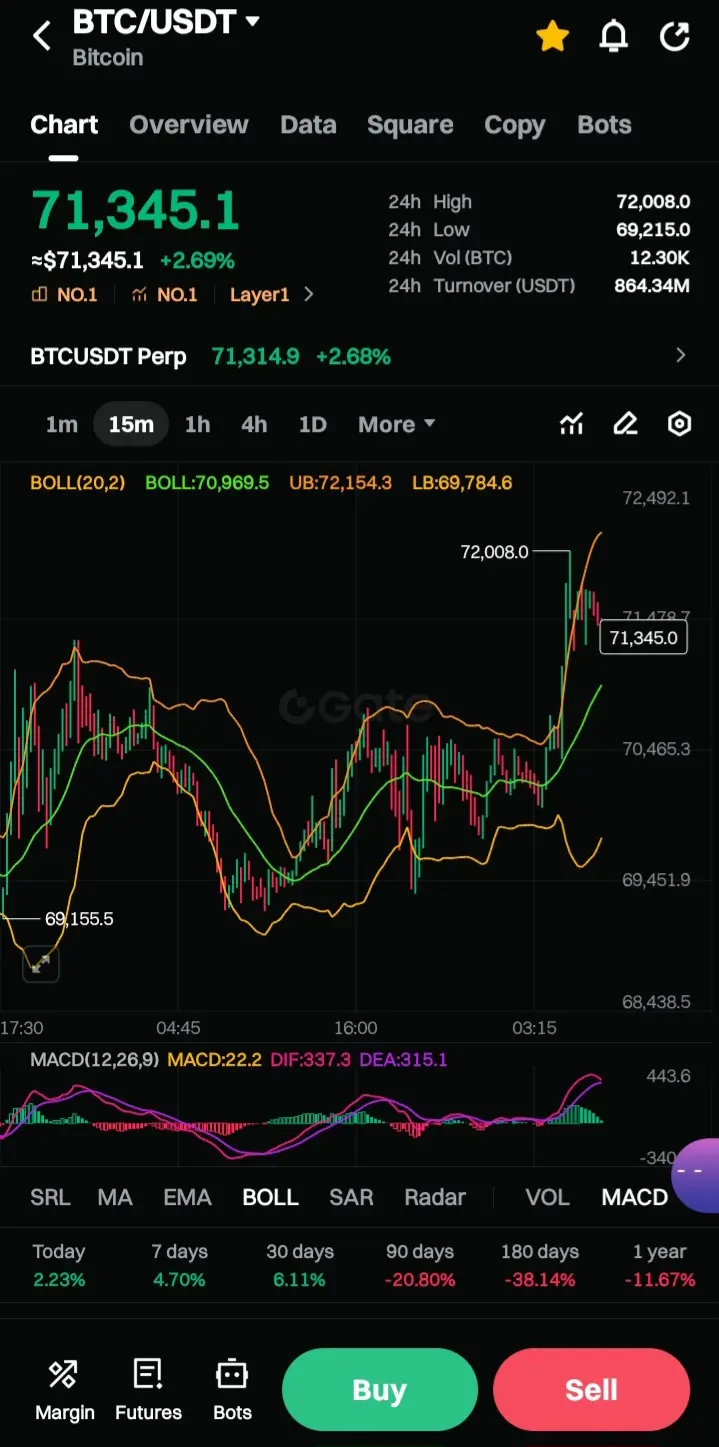Open the Data tab
This screenshot has width=719, height=1447.
[308, 125]
